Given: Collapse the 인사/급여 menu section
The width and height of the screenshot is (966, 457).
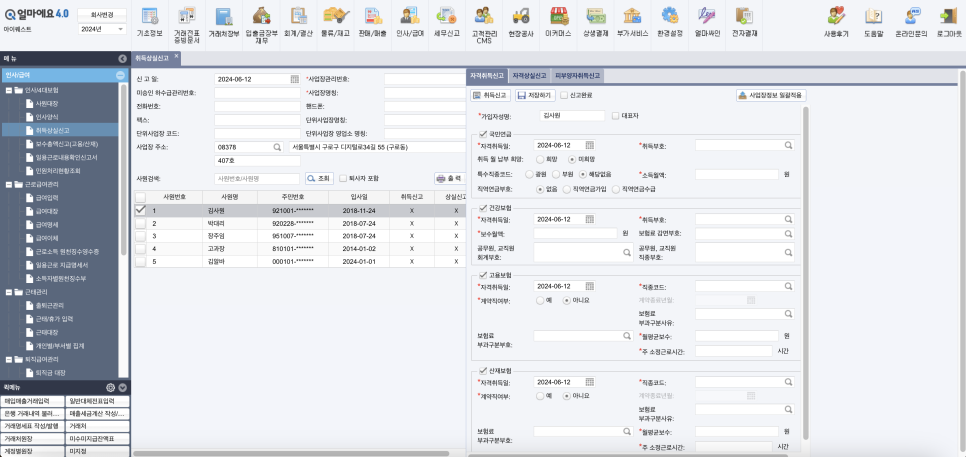Looking at the screenshot, I should tap(120, 75).
